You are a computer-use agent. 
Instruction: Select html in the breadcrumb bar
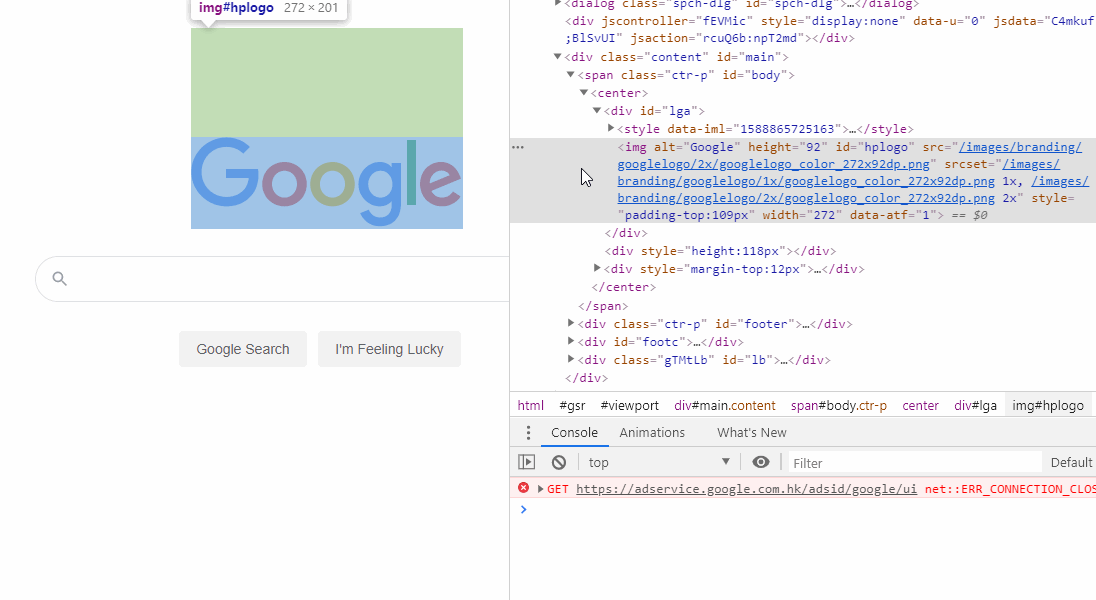[531, 406]
